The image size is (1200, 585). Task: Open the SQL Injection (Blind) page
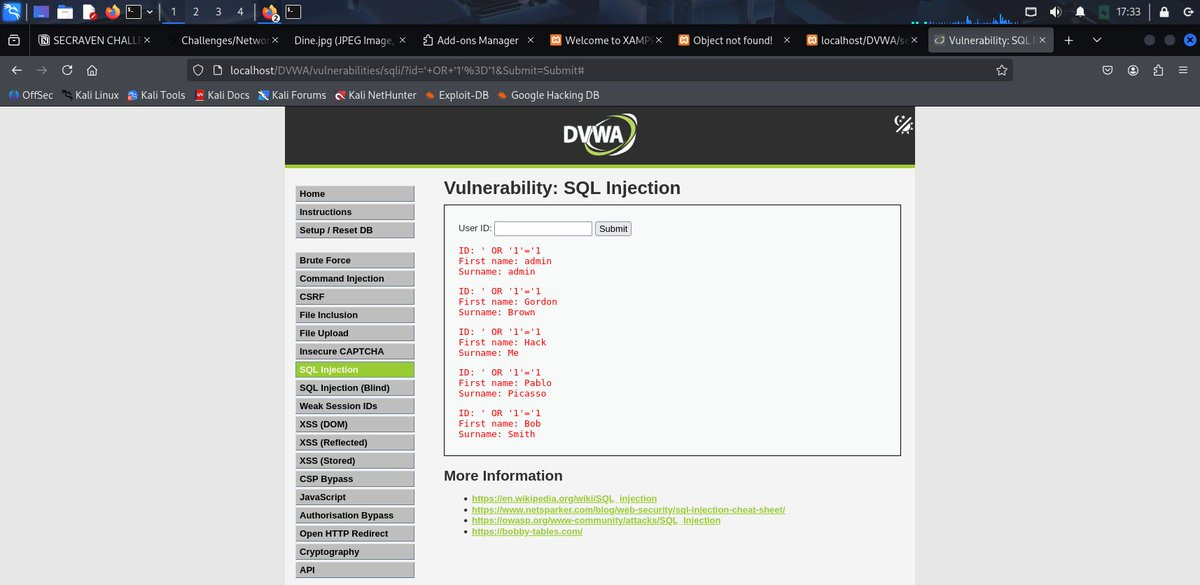(x=355, y=388)
